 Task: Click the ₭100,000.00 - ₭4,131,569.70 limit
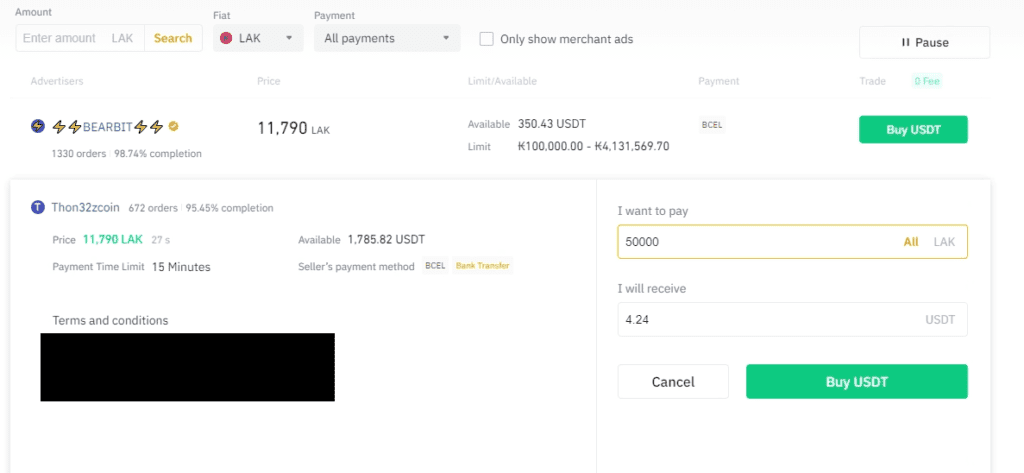pos(593,146)
